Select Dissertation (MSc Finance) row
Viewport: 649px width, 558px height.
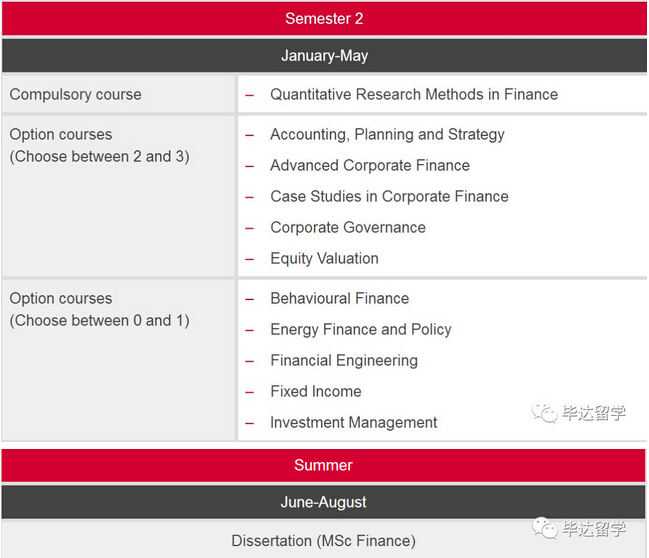[x=323, y=540]
